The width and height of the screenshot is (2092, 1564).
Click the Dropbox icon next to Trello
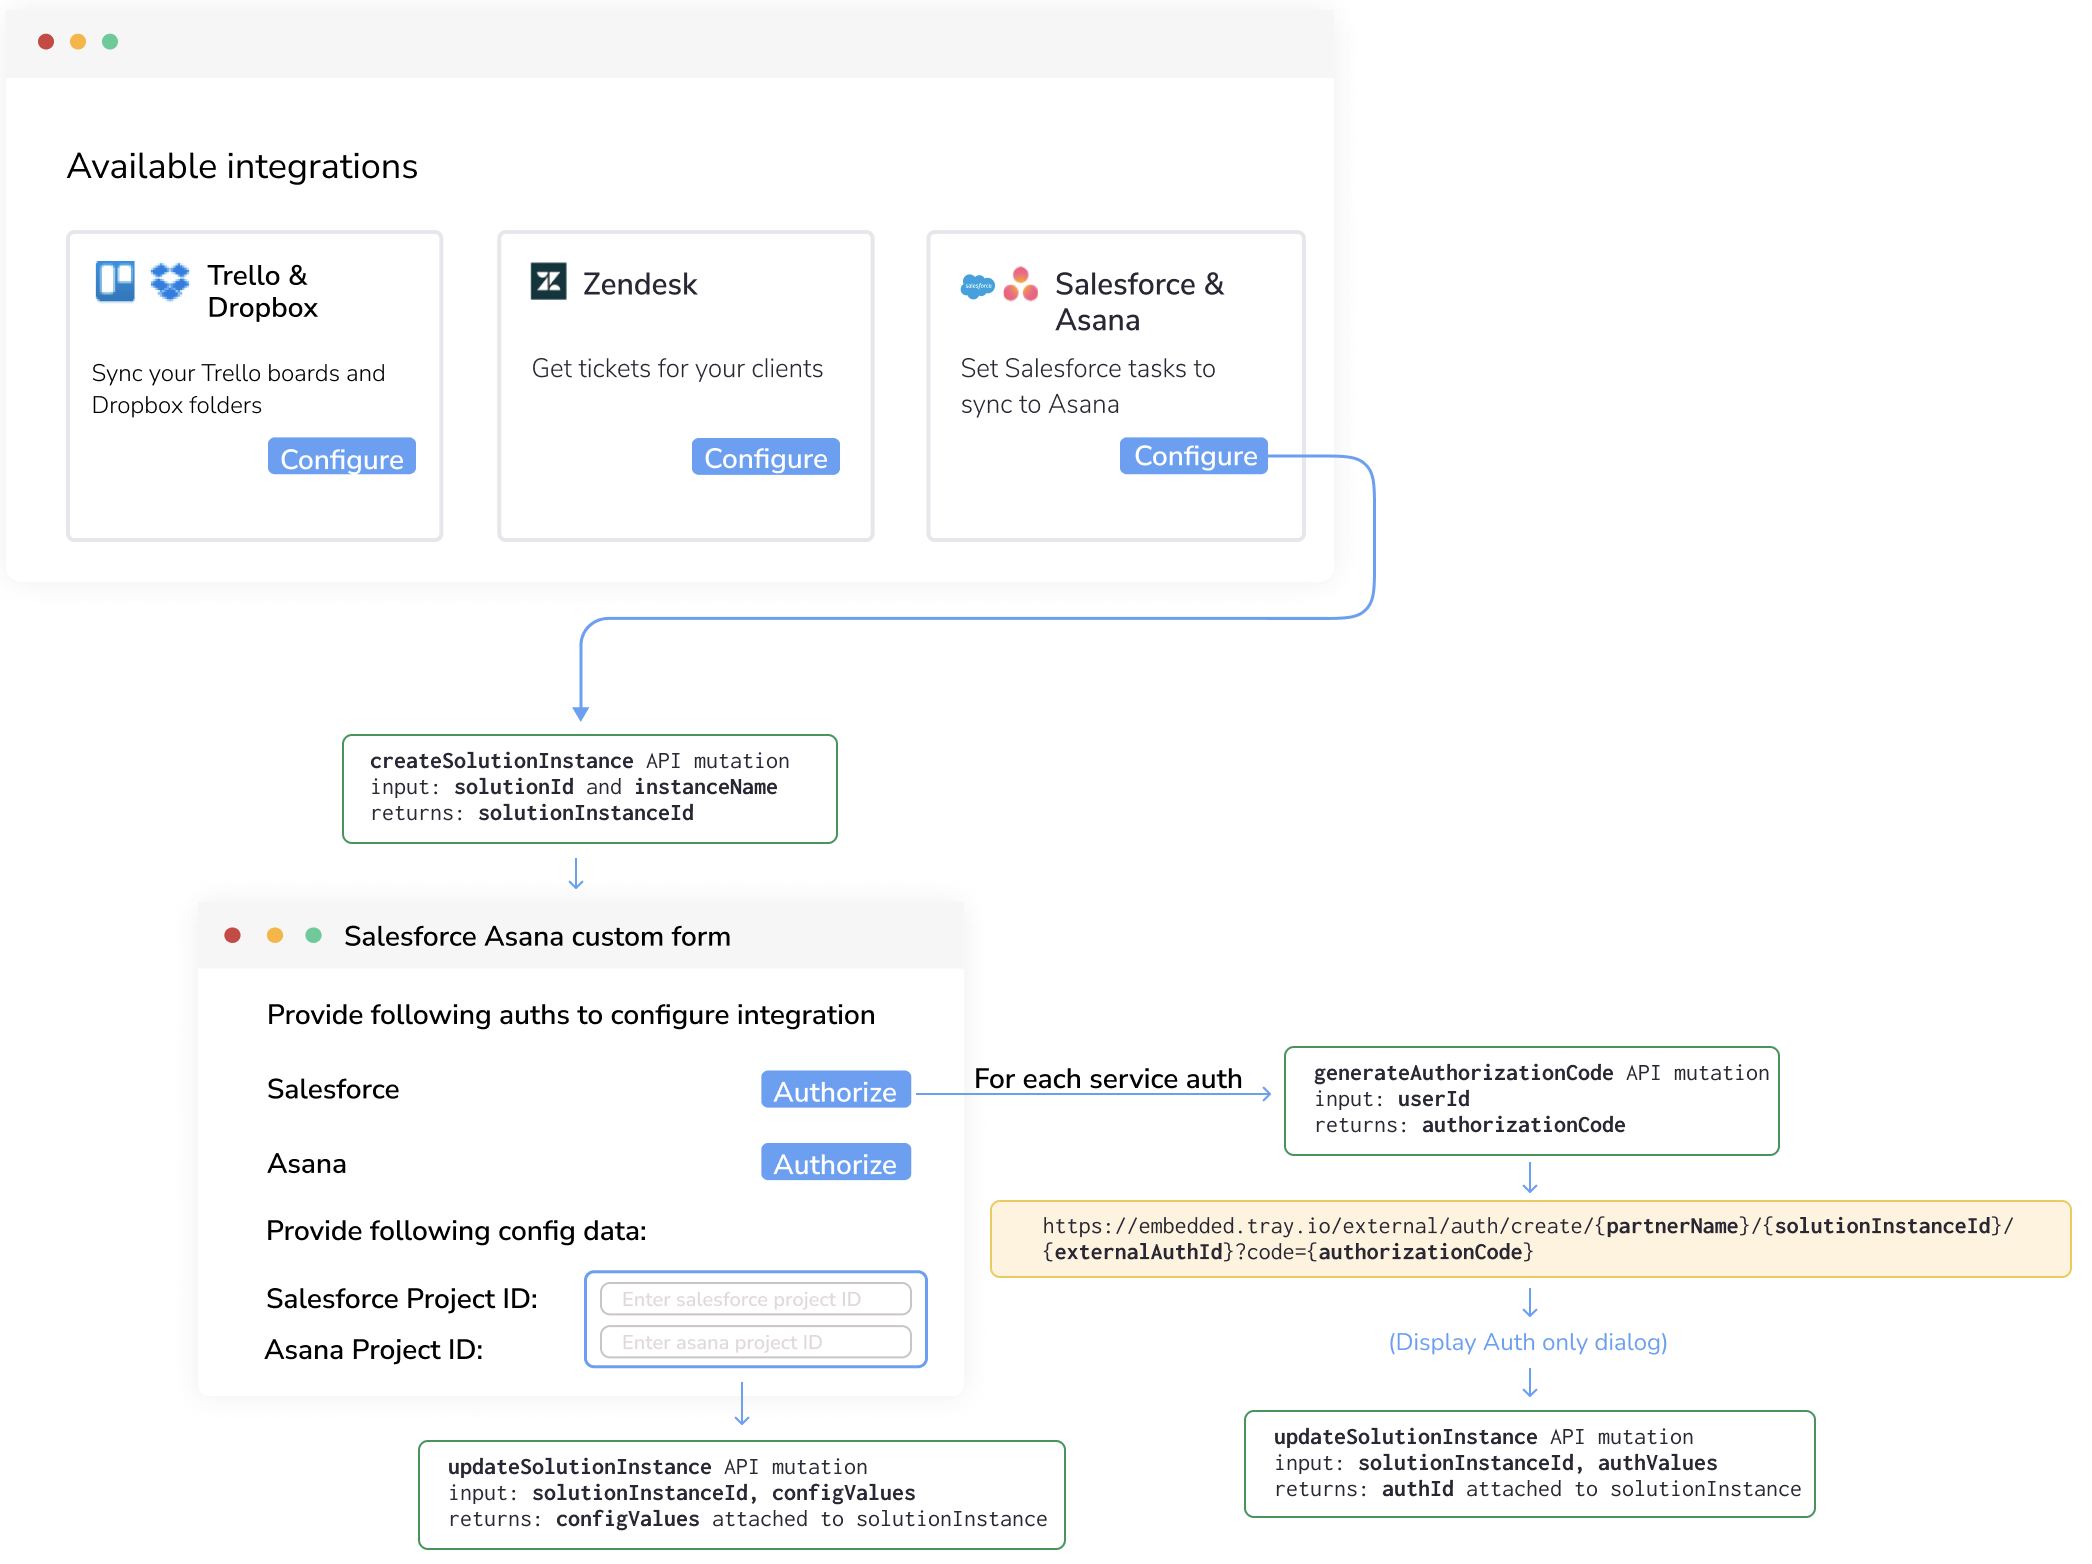point(168,283)
